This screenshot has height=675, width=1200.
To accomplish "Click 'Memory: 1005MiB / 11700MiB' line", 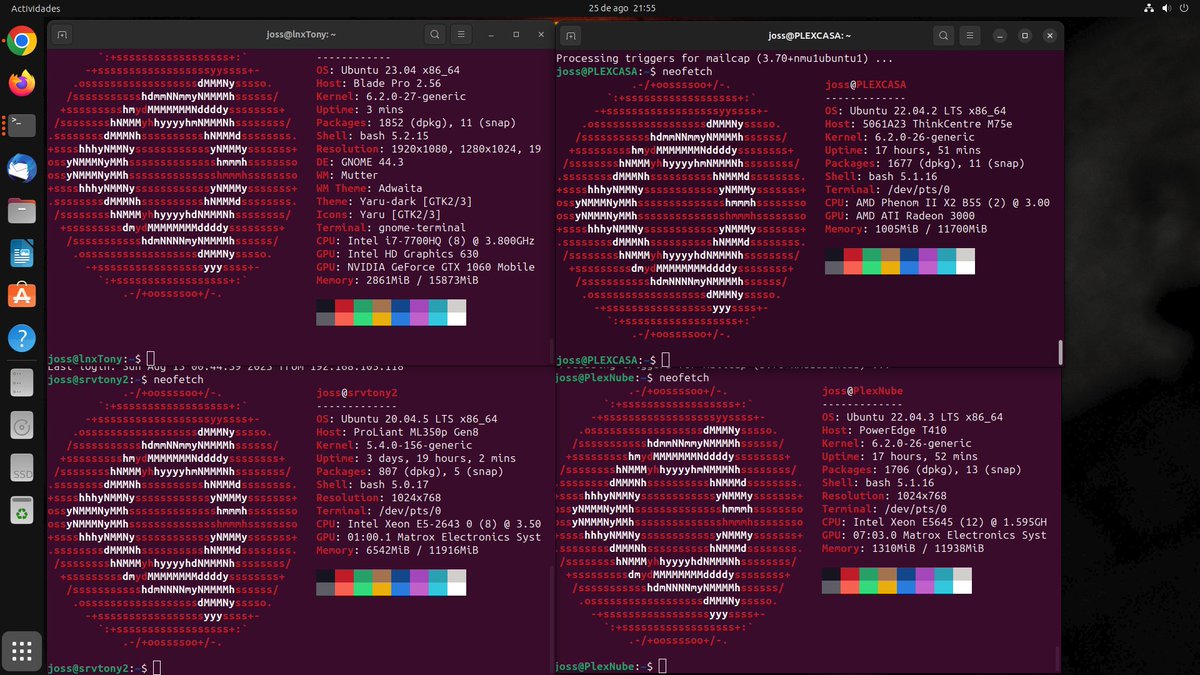I will click(x=906, y=229).
